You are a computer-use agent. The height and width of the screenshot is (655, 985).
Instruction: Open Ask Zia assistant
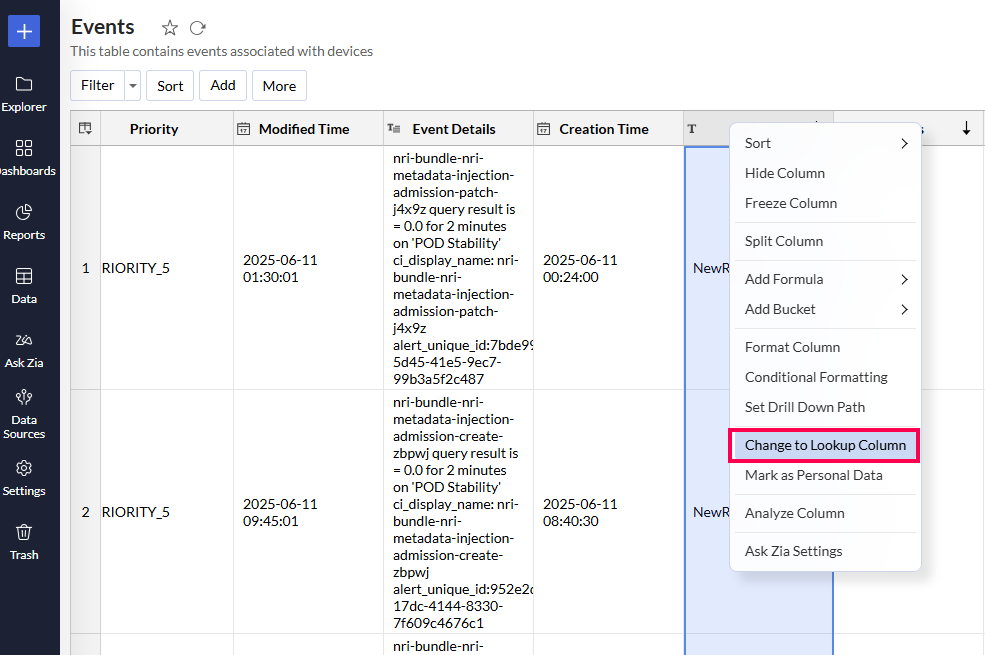24,349
